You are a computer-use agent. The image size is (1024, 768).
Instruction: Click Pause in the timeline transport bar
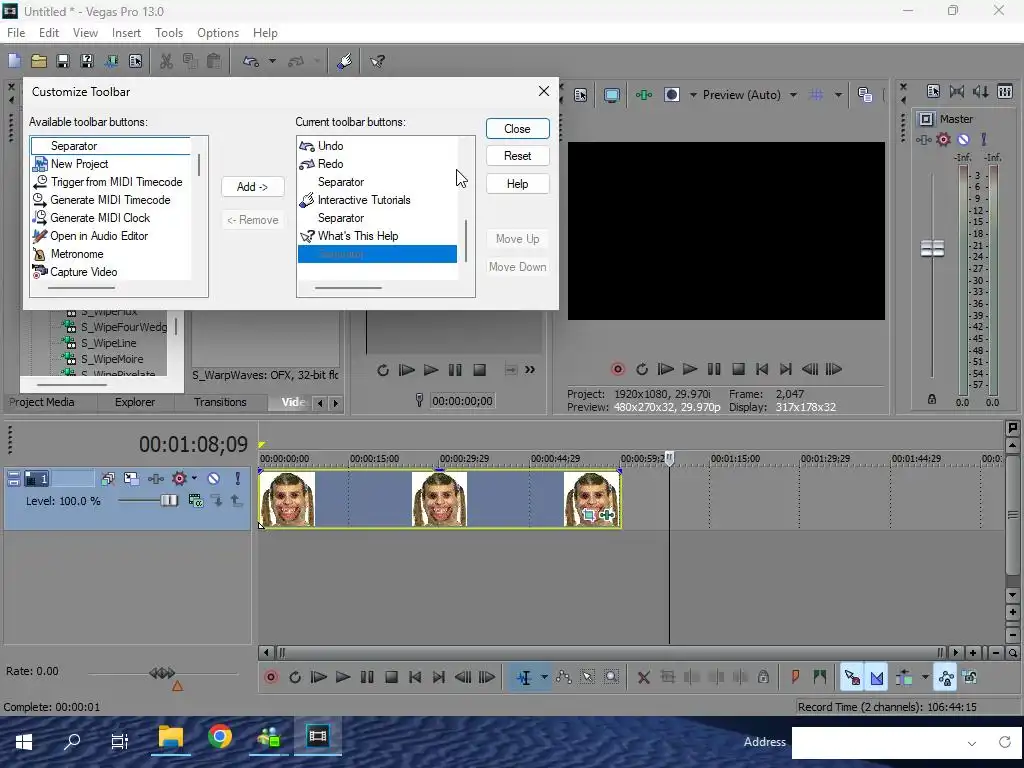tap(367, 677)
